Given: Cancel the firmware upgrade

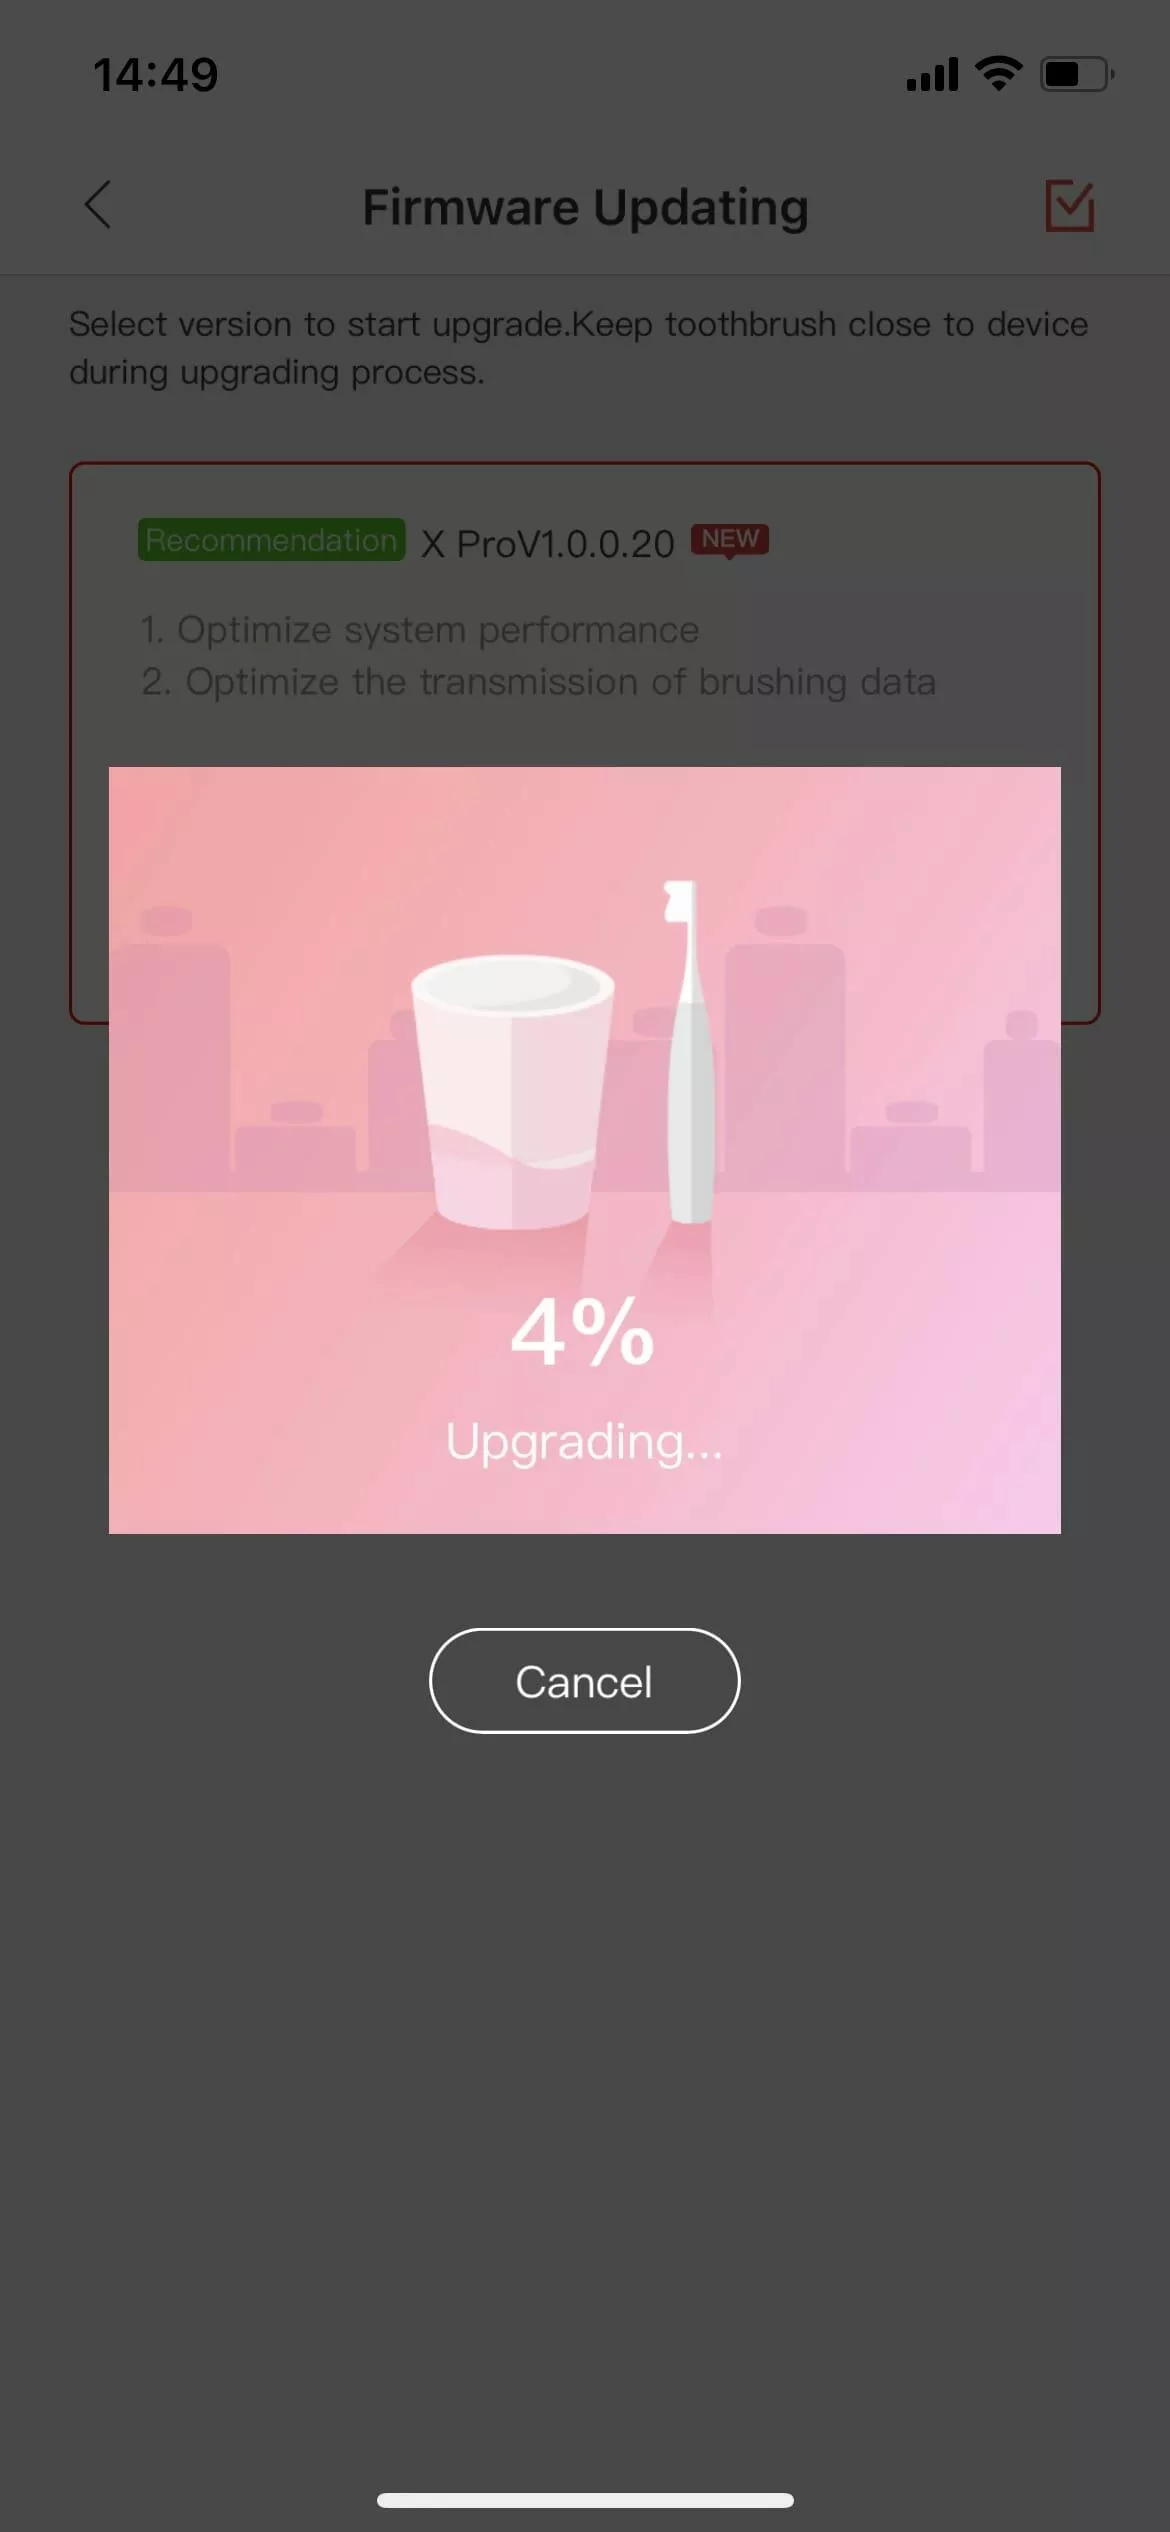Looking at the screenshot, I should 584,1681.
